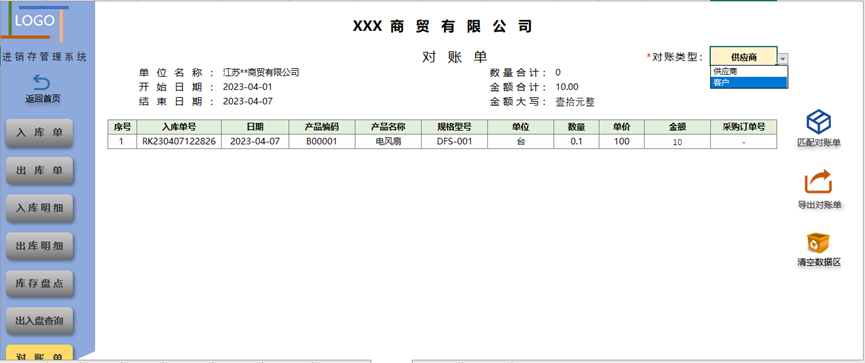Click the unit cell 台
This screenshot has height=363, width=865.
click(x=521, y=141)
